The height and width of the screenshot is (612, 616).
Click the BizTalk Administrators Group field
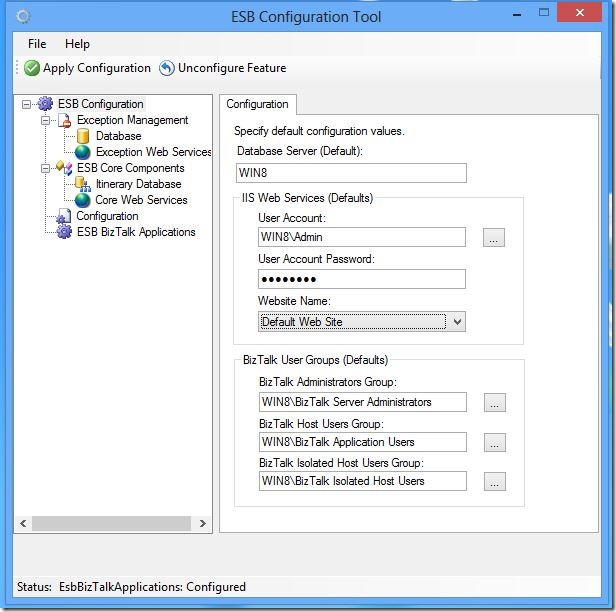click(363, 402)
